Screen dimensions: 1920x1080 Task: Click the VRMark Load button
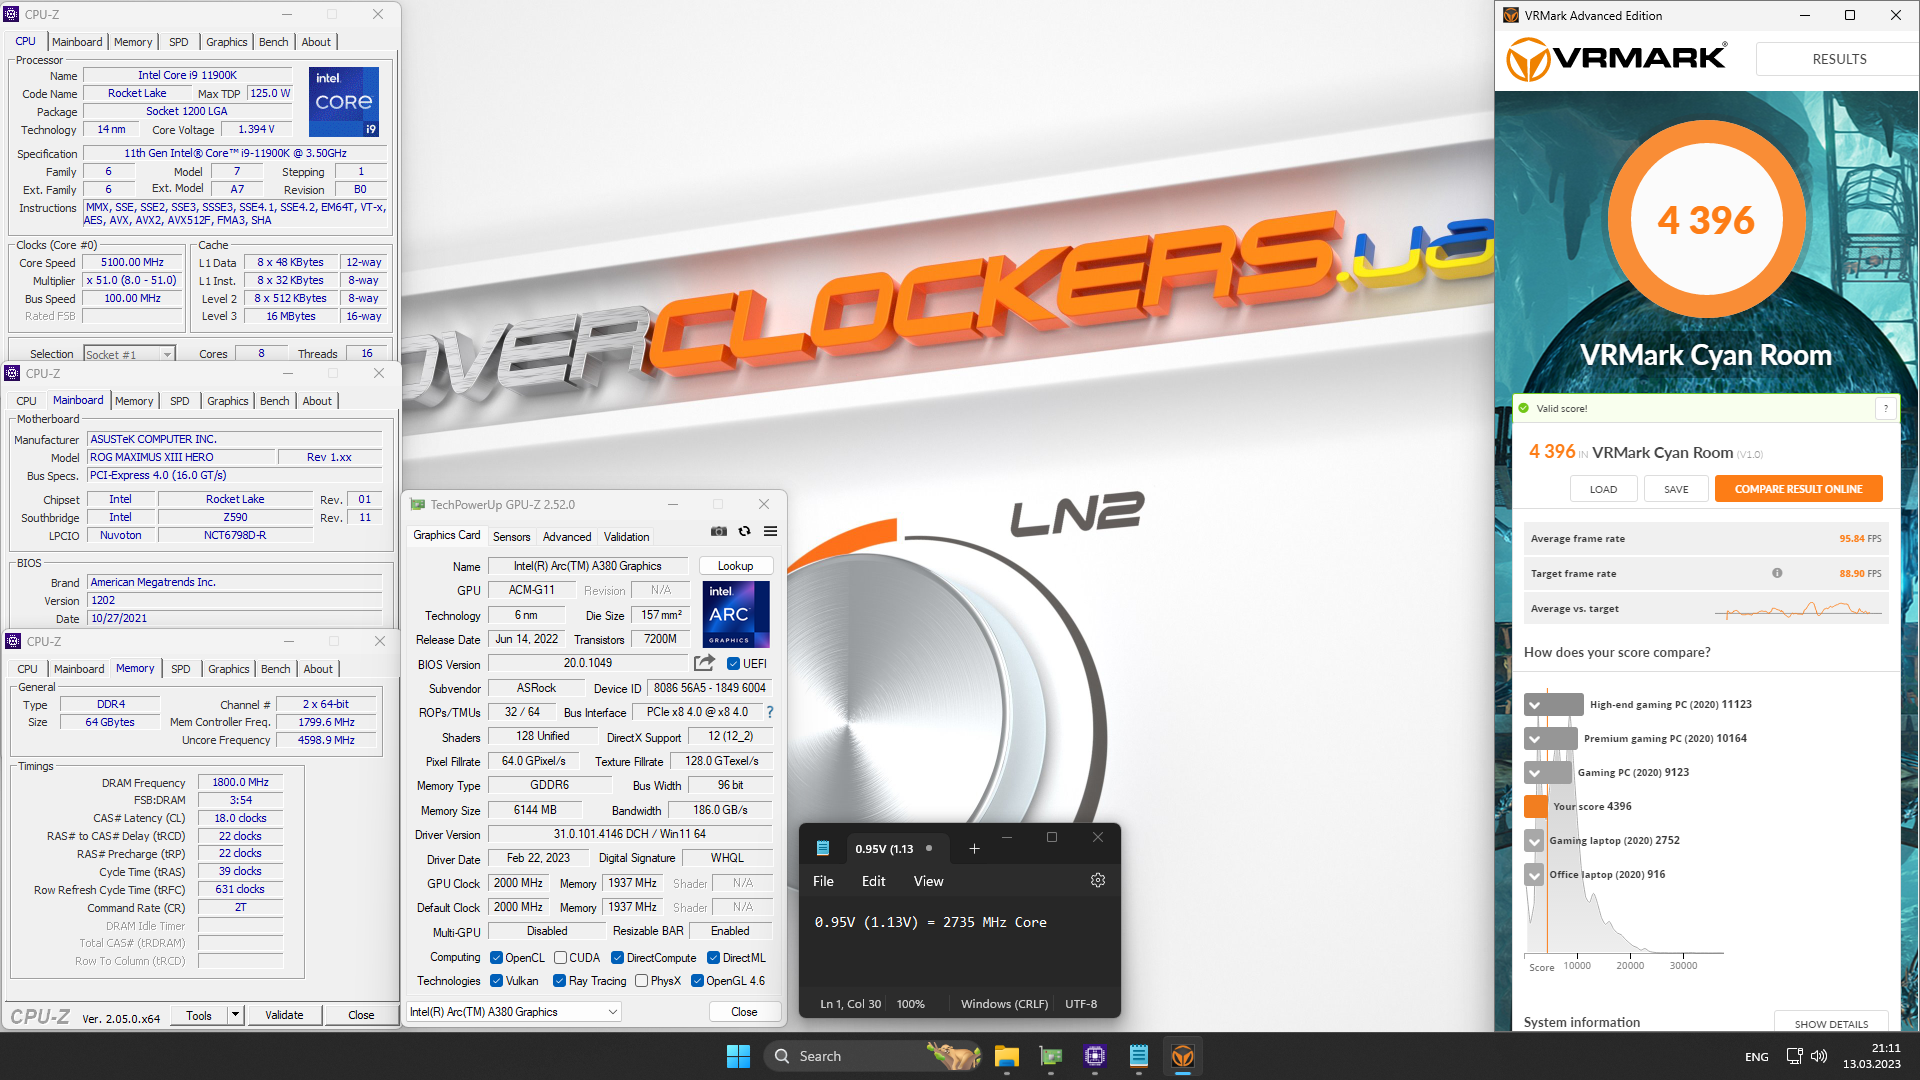1603,489
